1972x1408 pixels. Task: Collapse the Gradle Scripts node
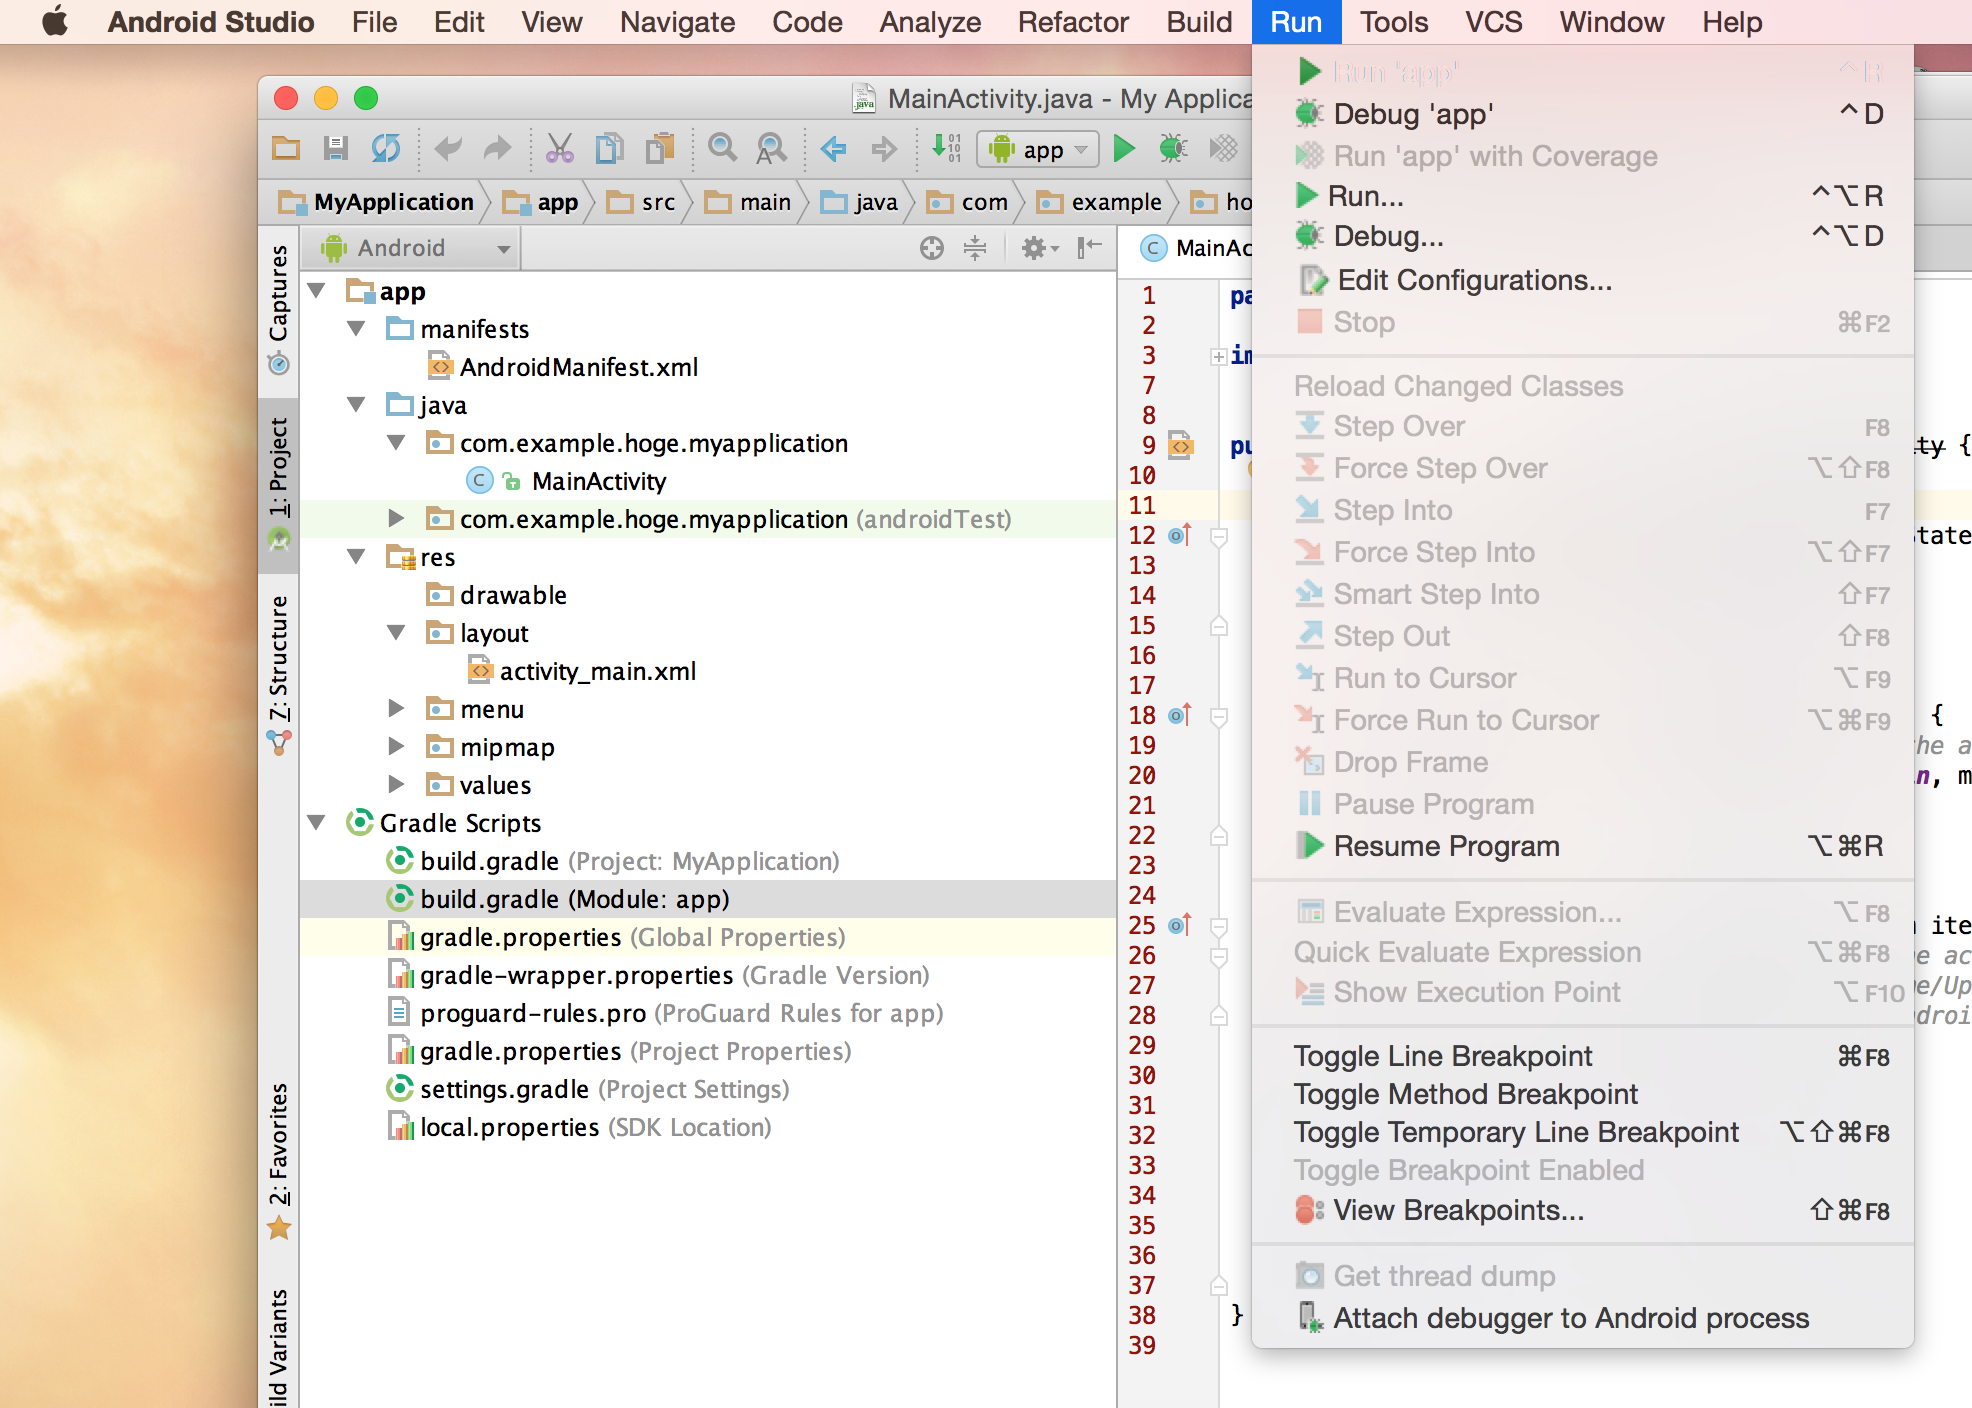point(317,823)
